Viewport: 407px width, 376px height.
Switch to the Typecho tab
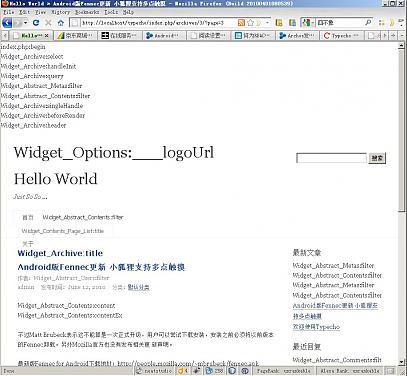342,35
